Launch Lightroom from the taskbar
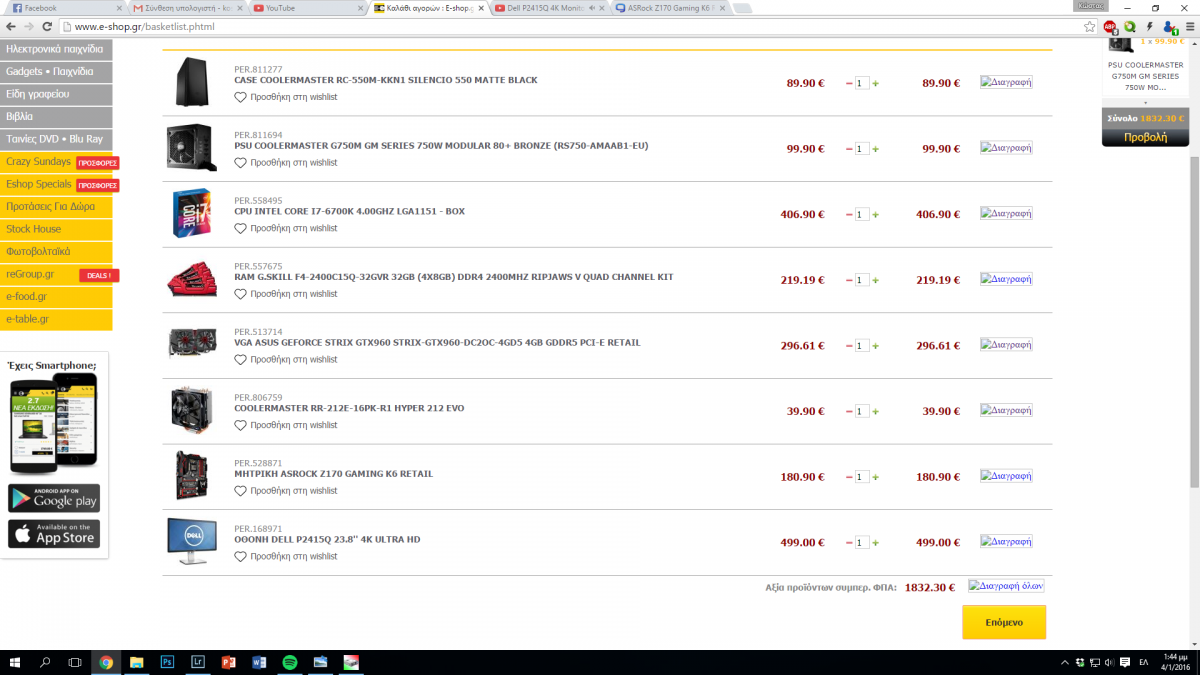The width and height of the screenshot is (1200, 675). [x=197, y=662]
